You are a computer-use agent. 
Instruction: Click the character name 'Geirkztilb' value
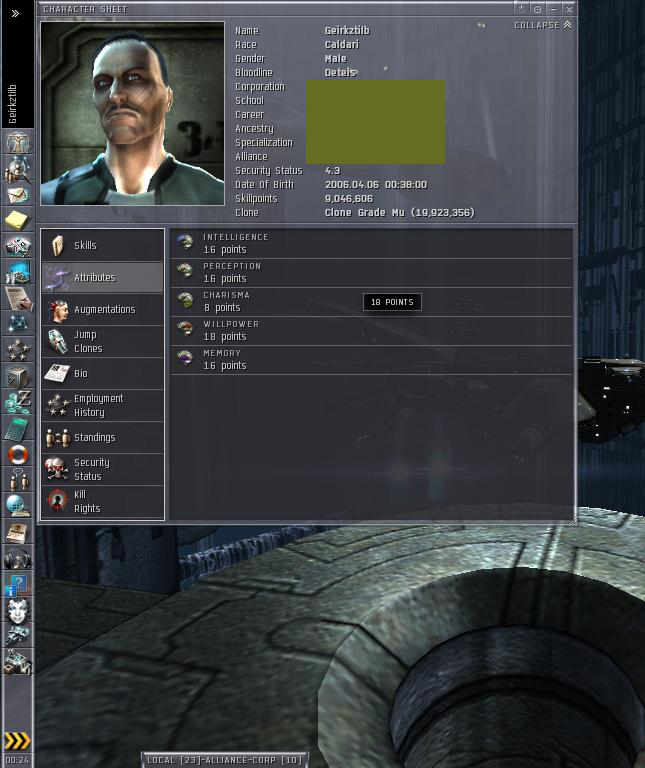pyautogui.click(x=347, y=30)
